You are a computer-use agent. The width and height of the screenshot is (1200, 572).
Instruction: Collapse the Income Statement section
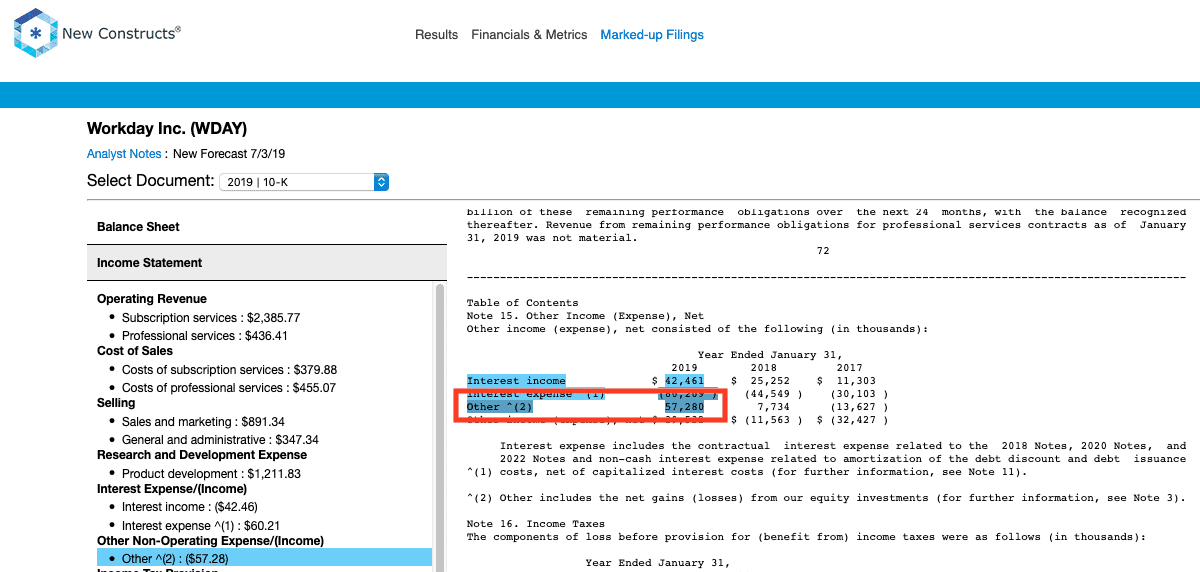click(266, 263)
